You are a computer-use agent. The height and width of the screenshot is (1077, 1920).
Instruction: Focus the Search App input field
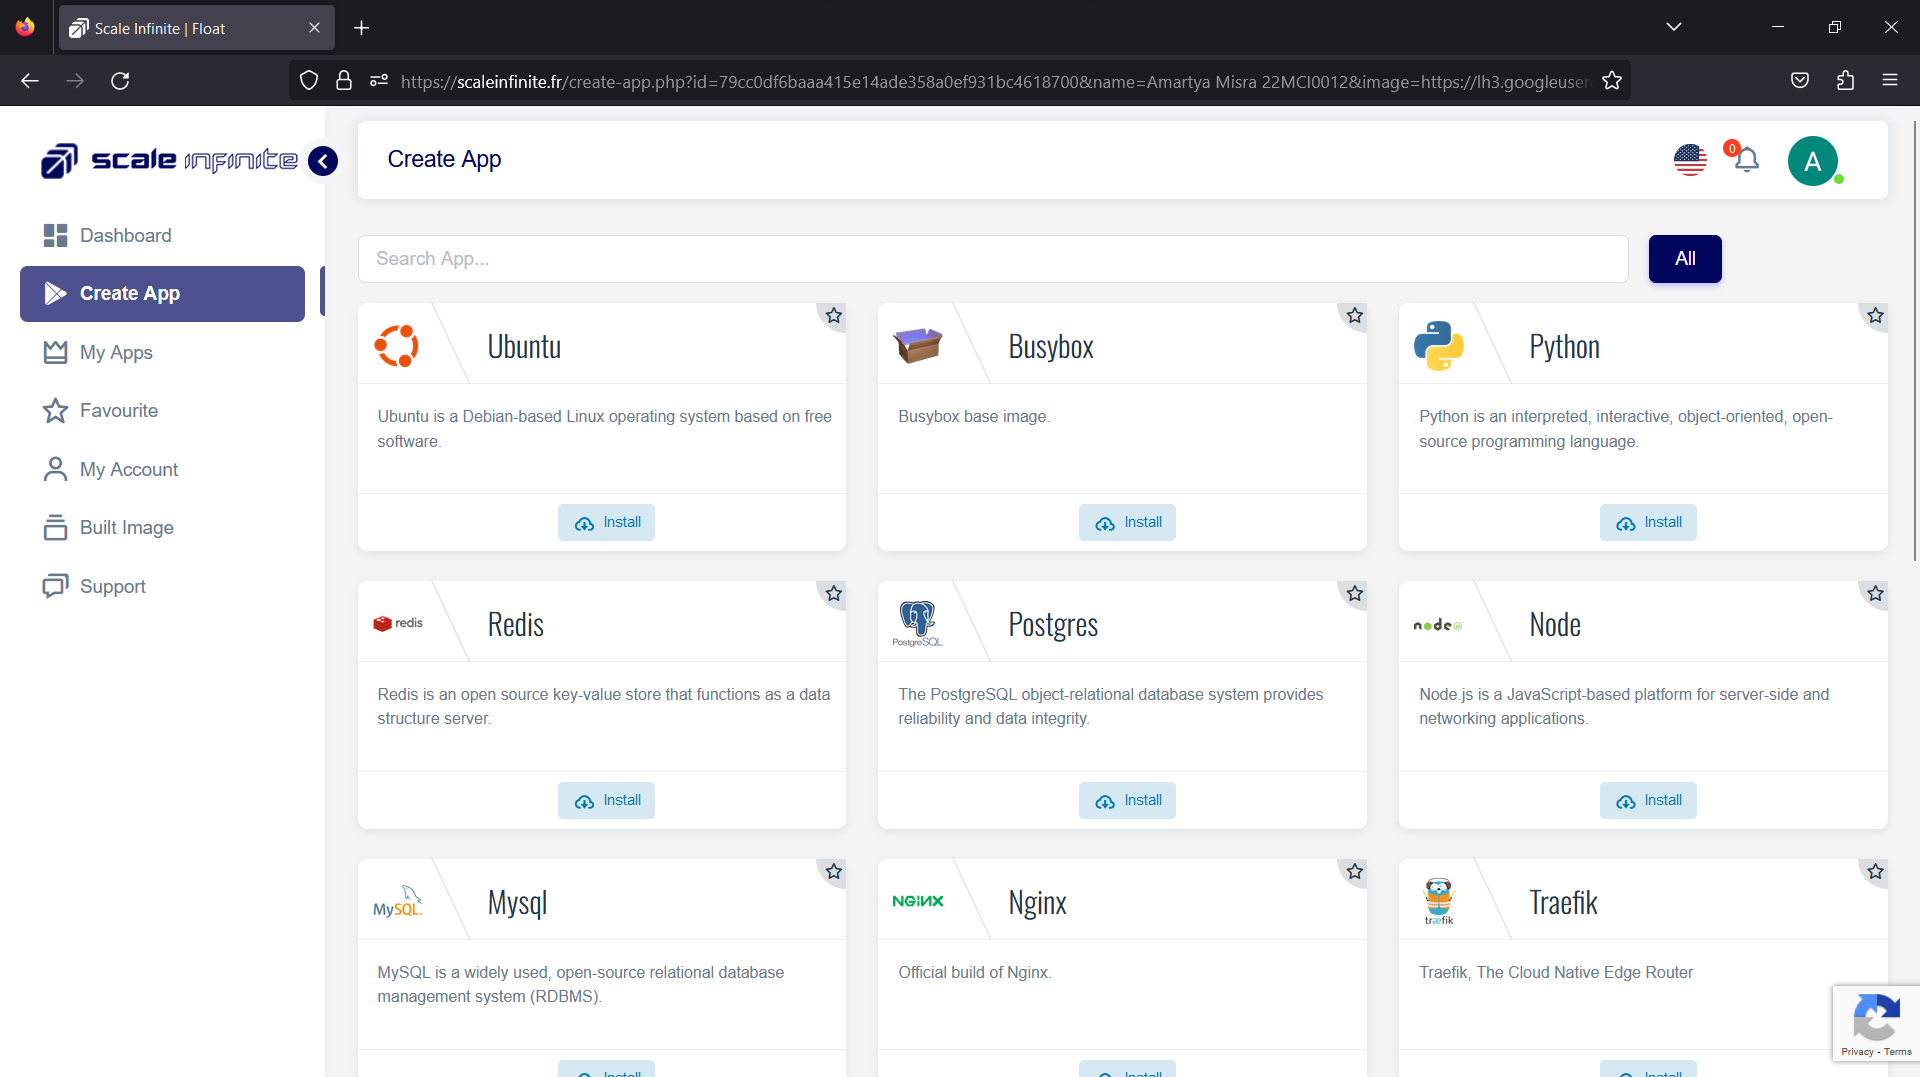click(993, 259)
